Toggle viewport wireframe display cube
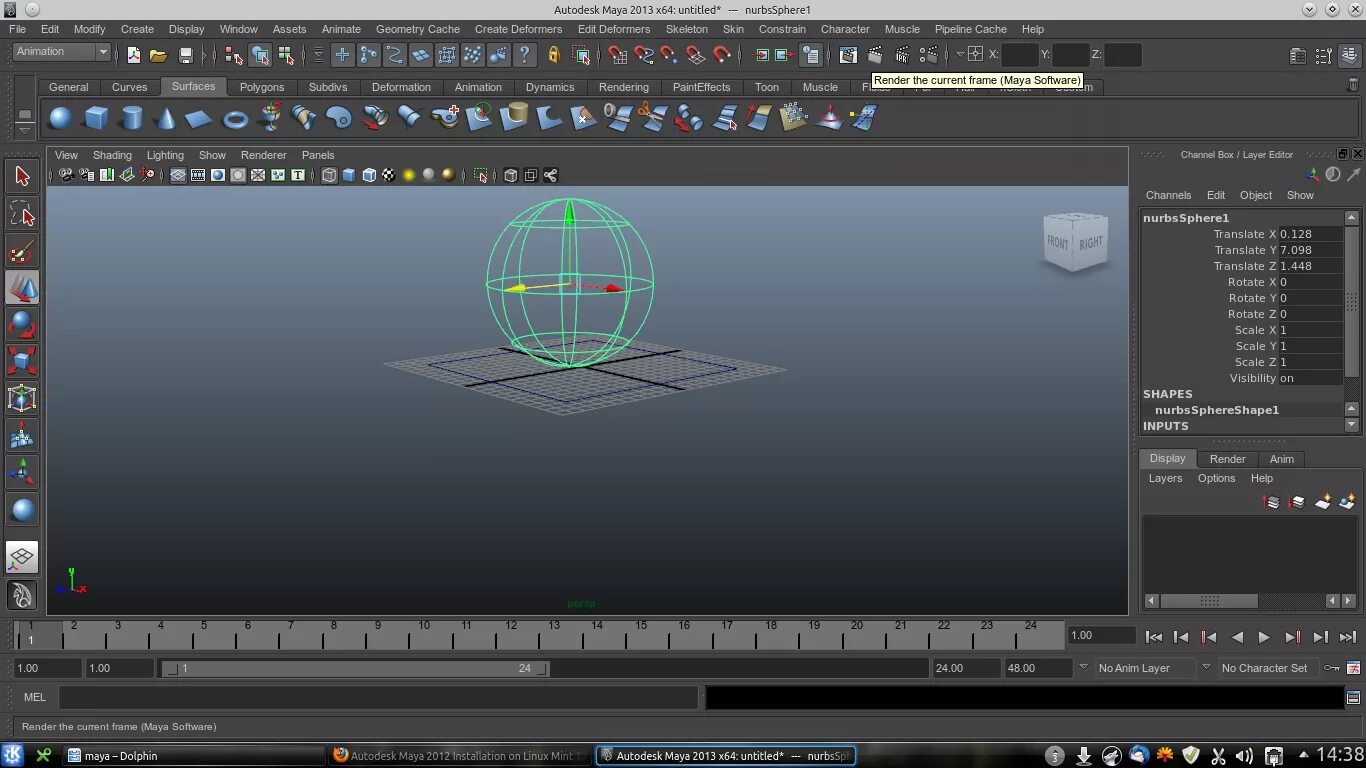The image size is (1366, 768). pyautogui.click(x=329, y=175)
